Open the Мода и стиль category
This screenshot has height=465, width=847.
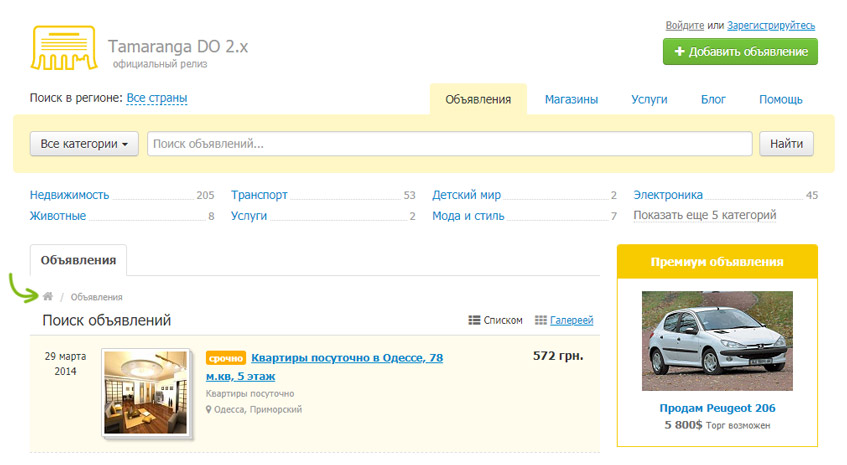pyautogui.click(x=468, y=216)
